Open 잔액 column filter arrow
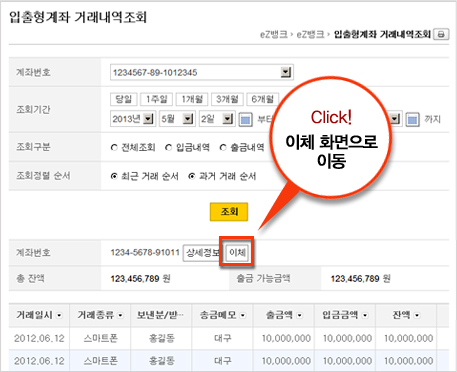 [417, 315]
